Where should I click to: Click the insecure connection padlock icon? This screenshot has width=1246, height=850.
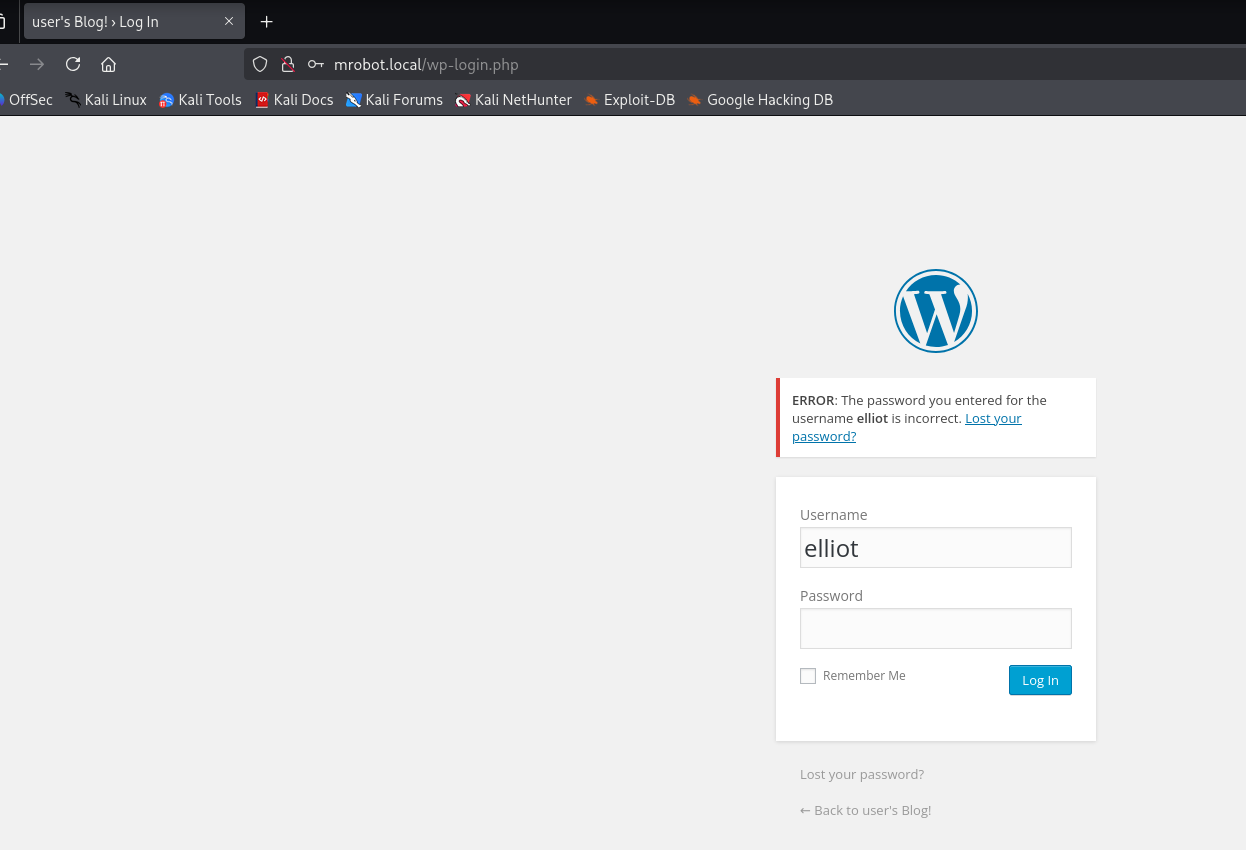288,65
